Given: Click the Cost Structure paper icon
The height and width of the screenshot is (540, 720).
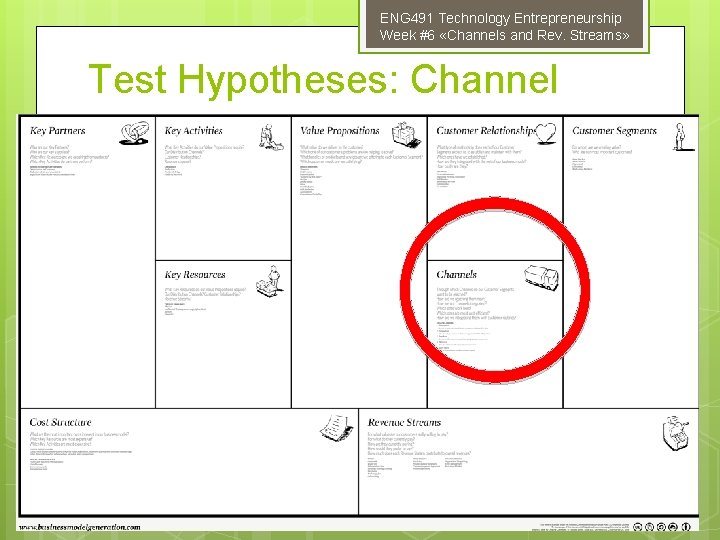Looking at the screenshot, I should click(337, 428).
